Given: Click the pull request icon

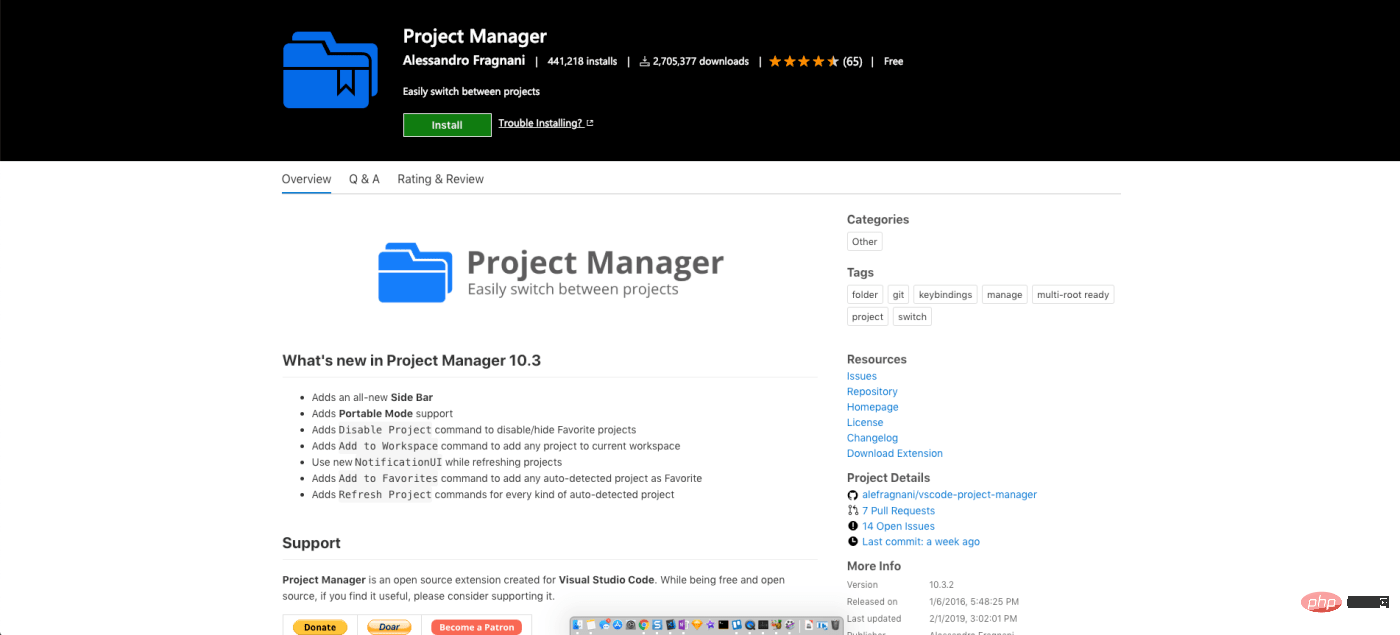Looking at the screenshot, I should [x=853, y=511].
